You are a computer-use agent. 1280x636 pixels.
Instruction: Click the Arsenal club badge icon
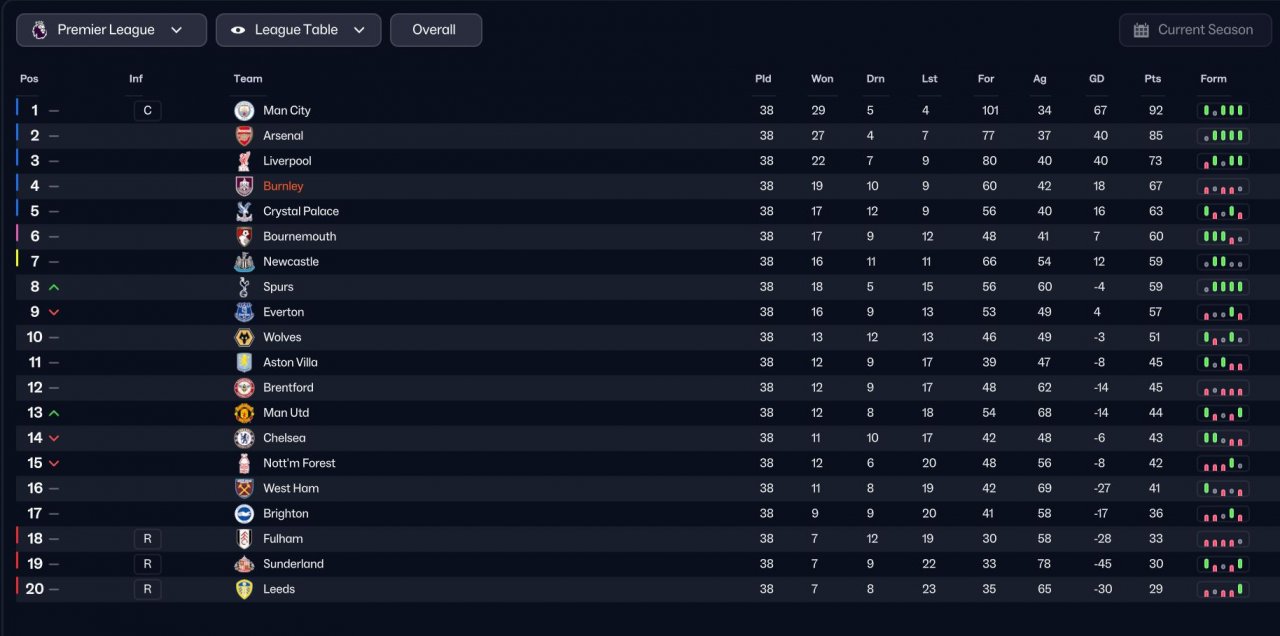coord(244,136)
